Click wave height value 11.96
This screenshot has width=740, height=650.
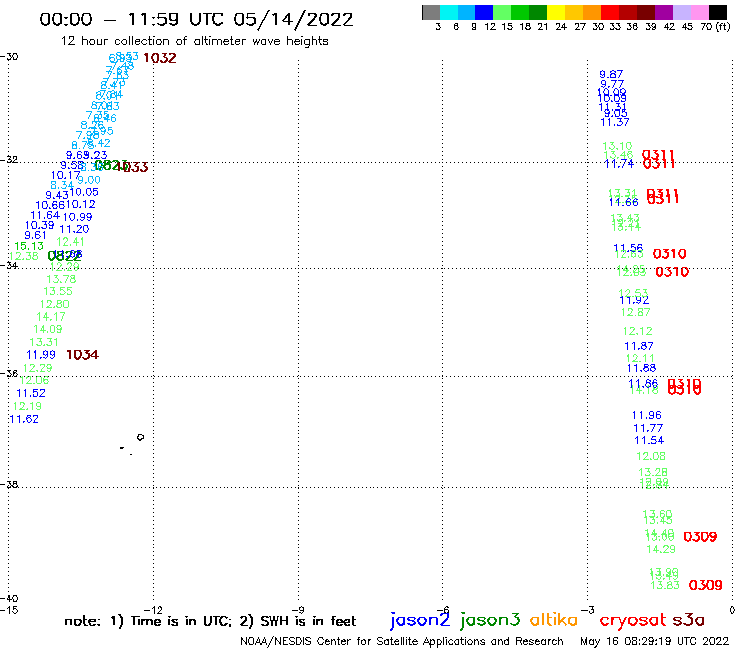(x=647, y=415)
